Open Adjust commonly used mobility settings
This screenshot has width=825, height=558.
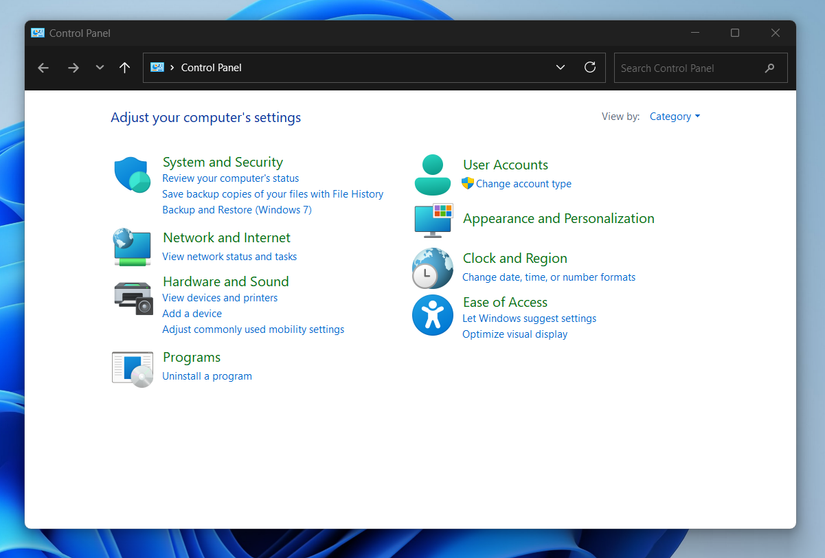pyautogui.click(x=253, y=329)
